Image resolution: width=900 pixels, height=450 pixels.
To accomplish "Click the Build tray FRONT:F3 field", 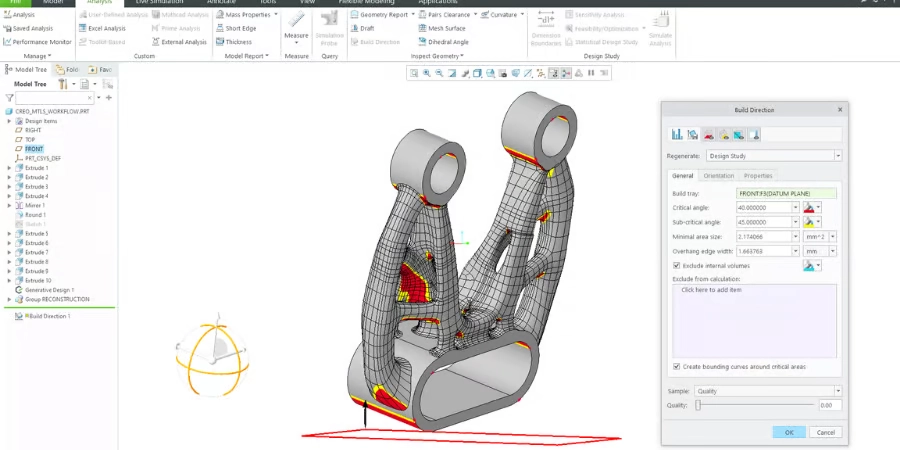I will tap(786, 193).
